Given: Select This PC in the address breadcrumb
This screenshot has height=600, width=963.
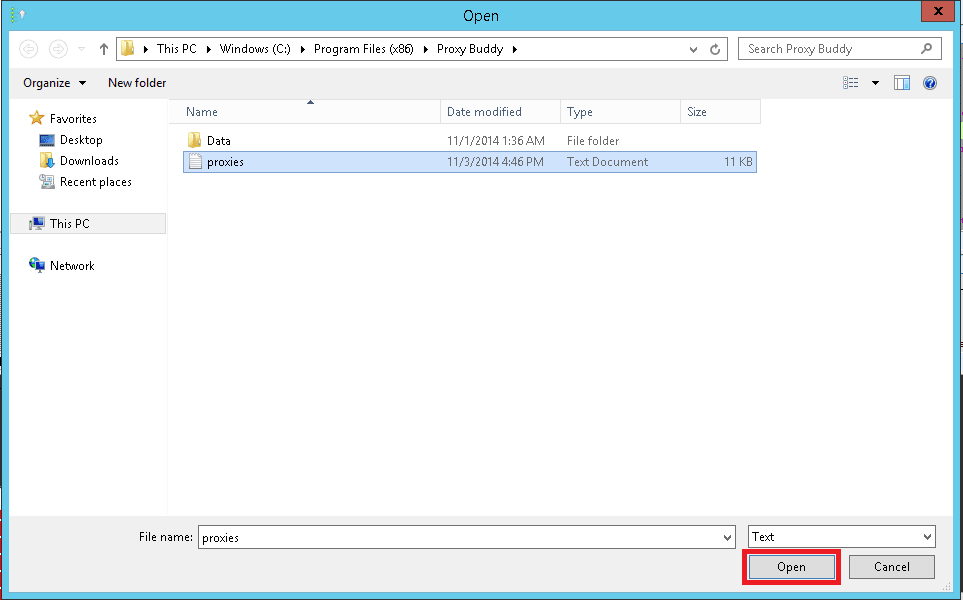Looking at the screenshot, I should pos(177,49).
